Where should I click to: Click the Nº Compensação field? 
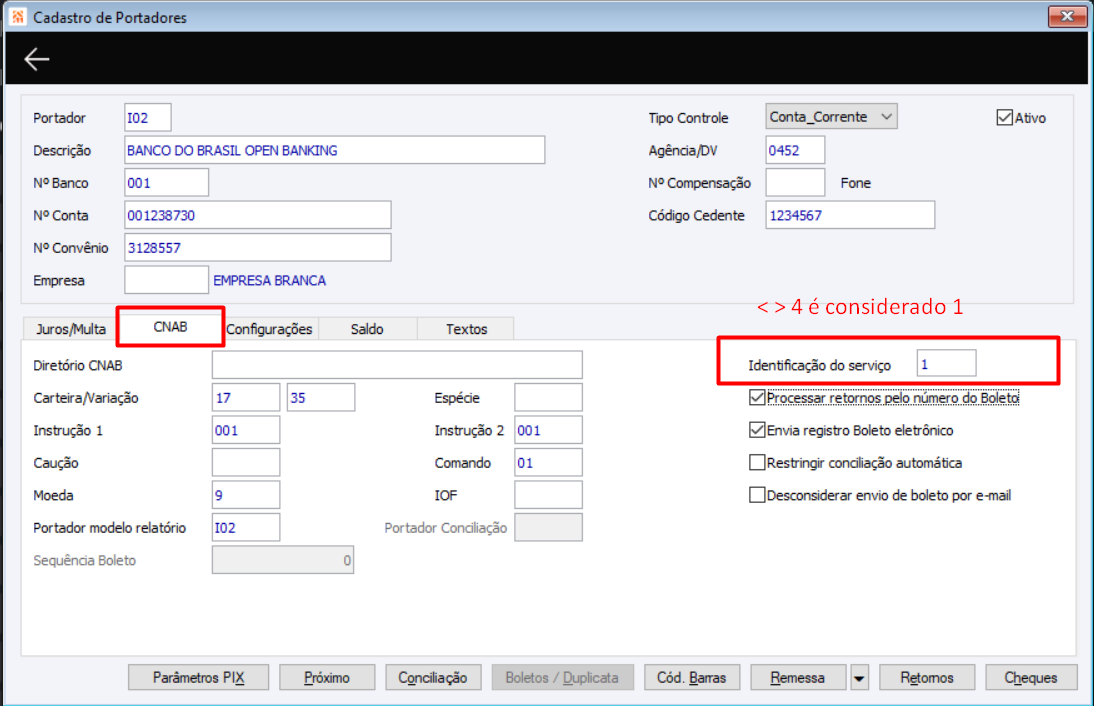click(795, 183)
